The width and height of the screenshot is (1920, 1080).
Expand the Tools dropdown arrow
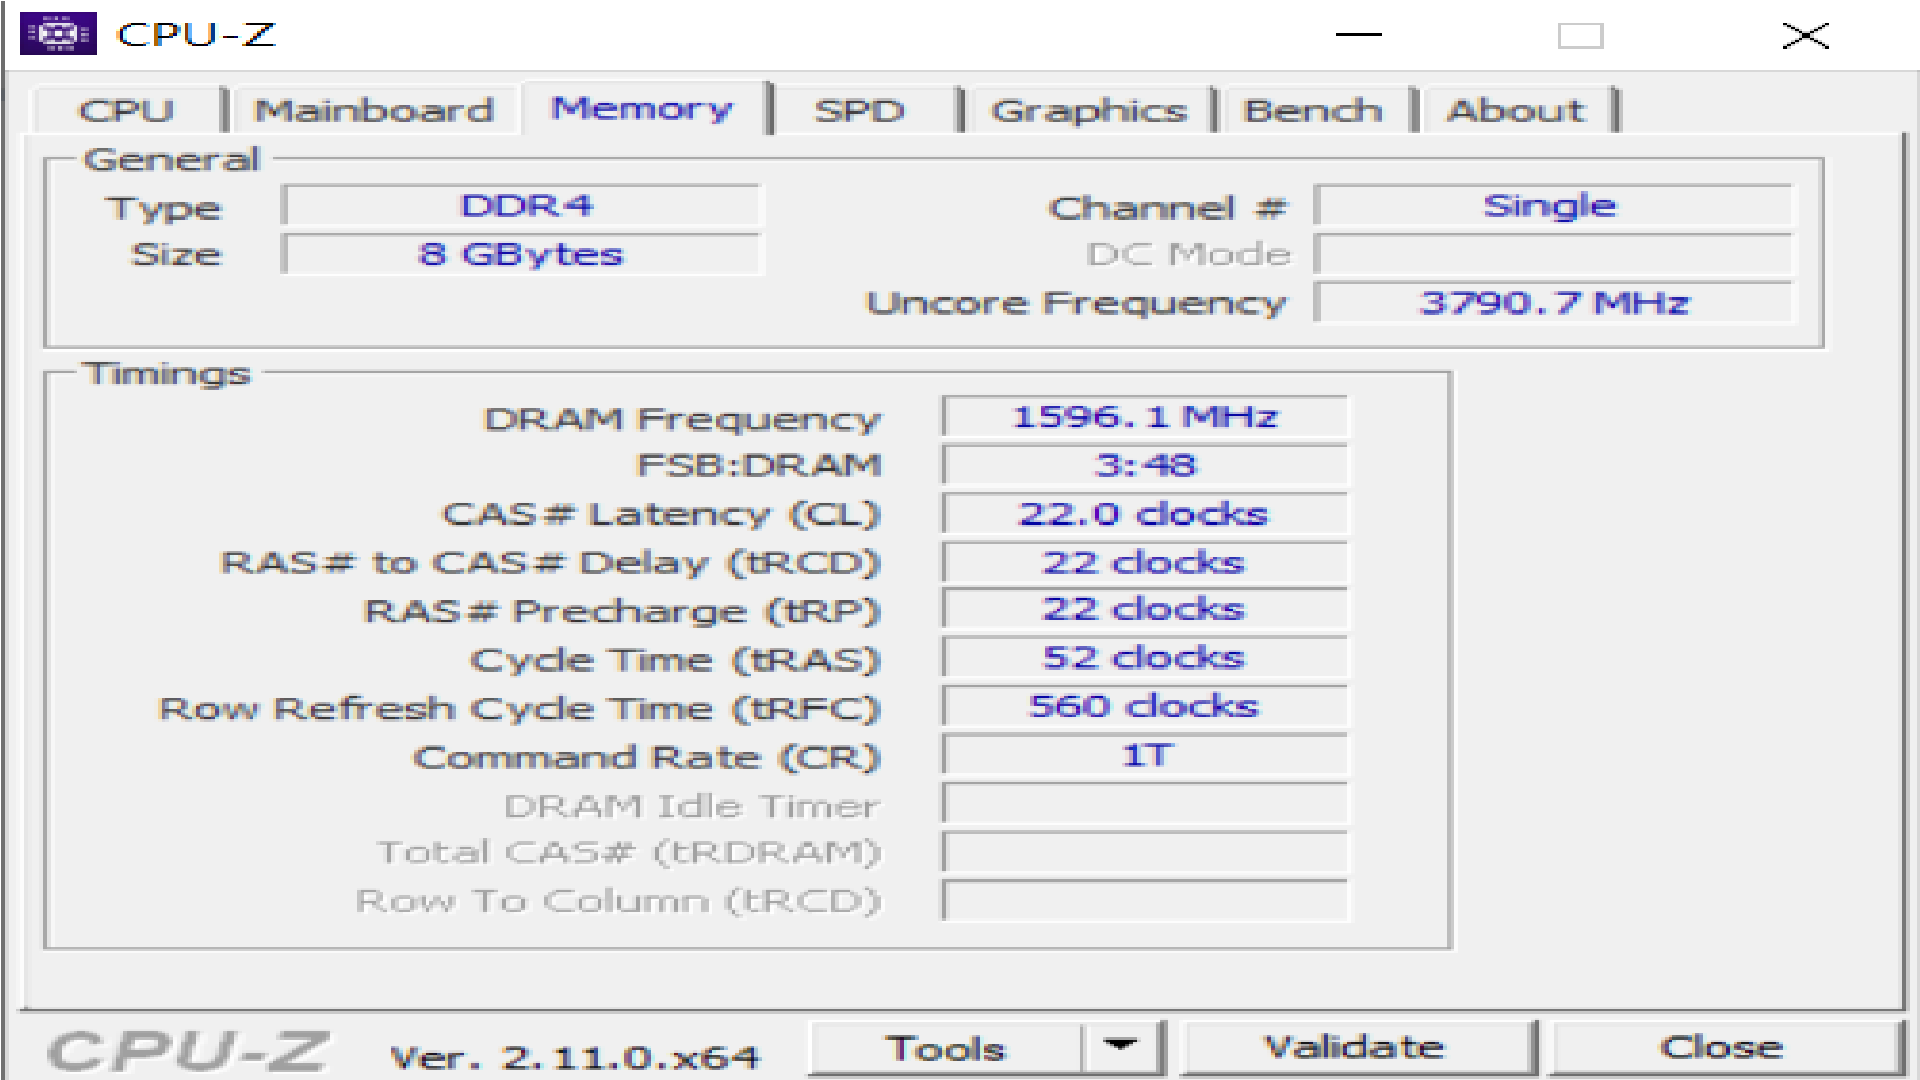click(x=1121, y=1046)
